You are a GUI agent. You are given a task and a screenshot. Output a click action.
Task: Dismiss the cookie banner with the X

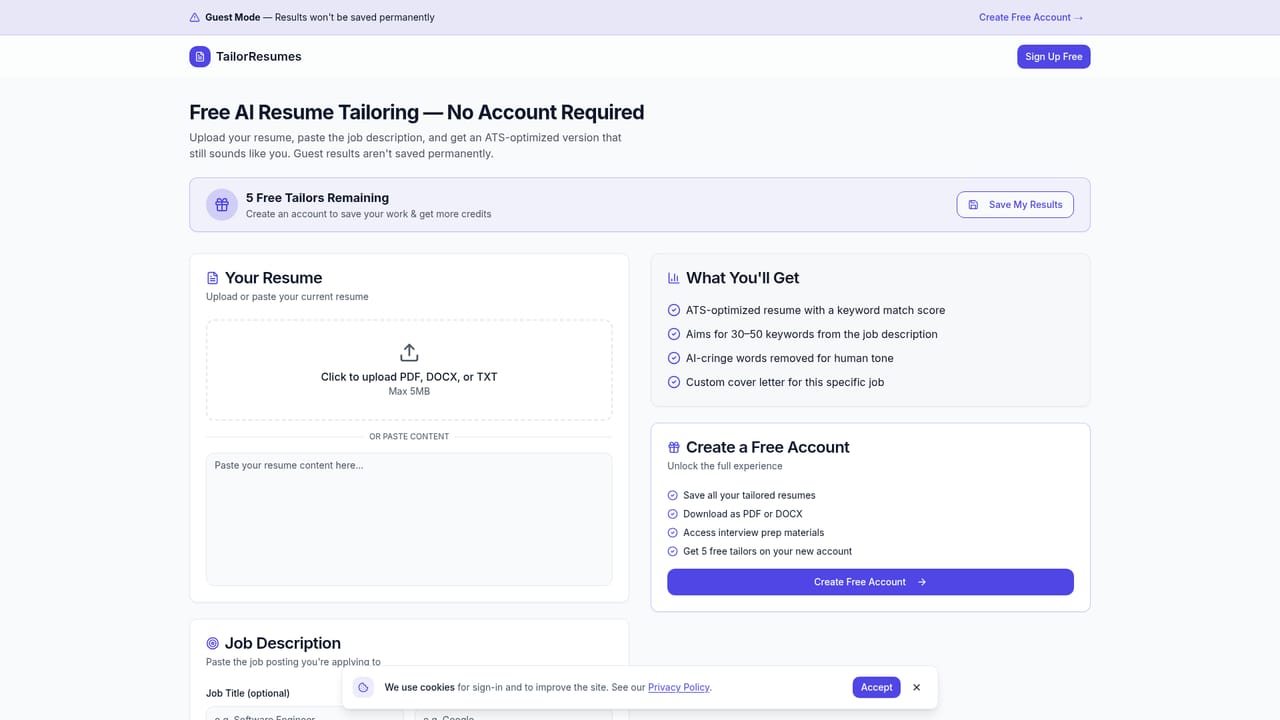[917, 687]
